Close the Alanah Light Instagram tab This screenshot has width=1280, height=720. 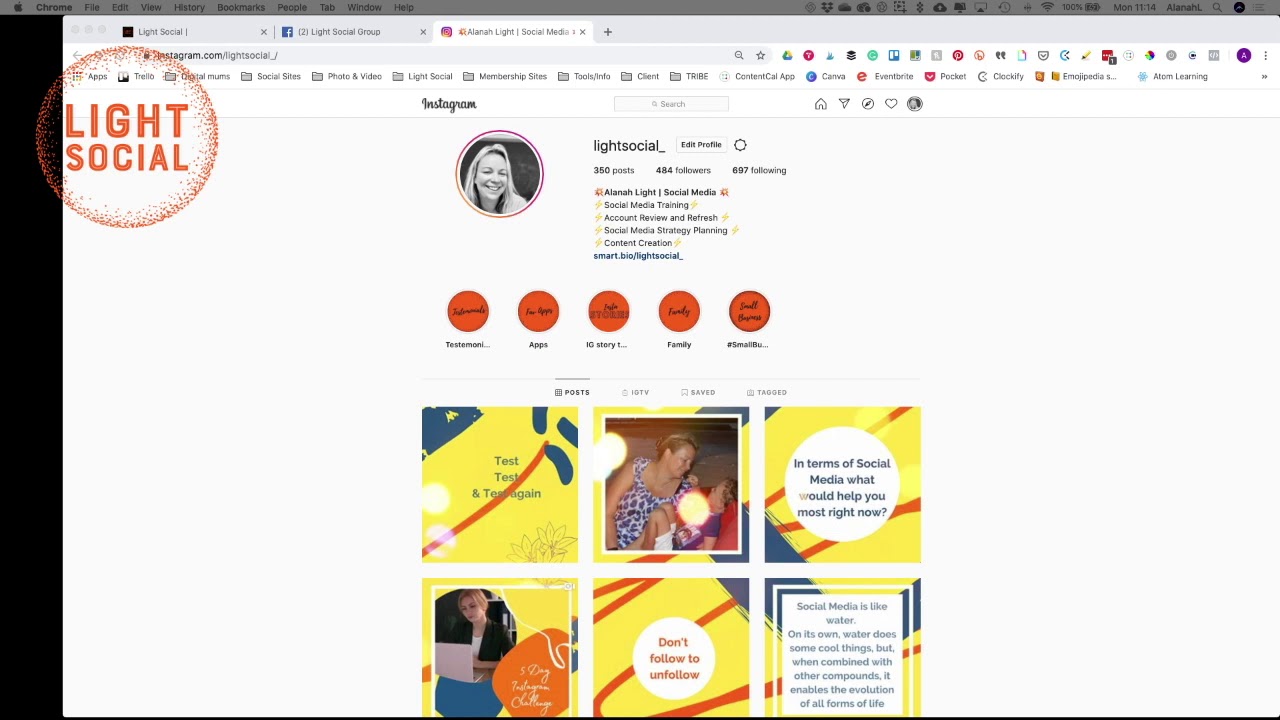coord(582,32)
